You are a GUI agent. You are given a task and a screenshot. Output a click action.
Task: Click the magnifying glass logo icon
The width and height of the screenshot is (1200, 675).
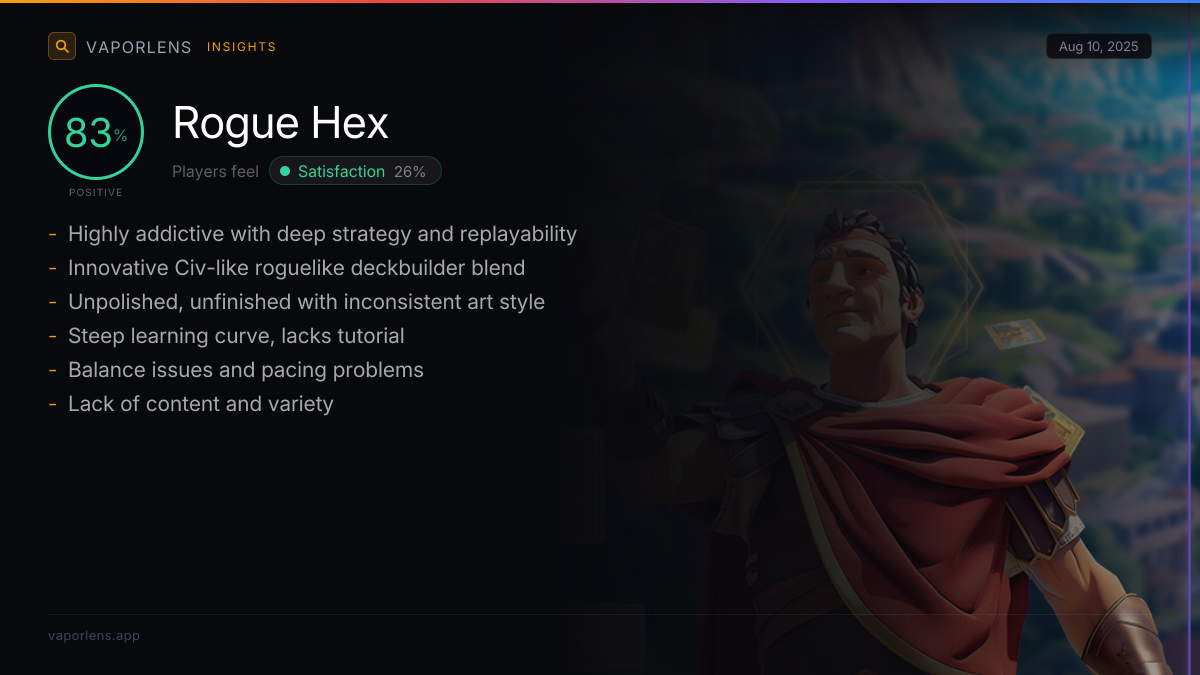click(x=62, y=46)
